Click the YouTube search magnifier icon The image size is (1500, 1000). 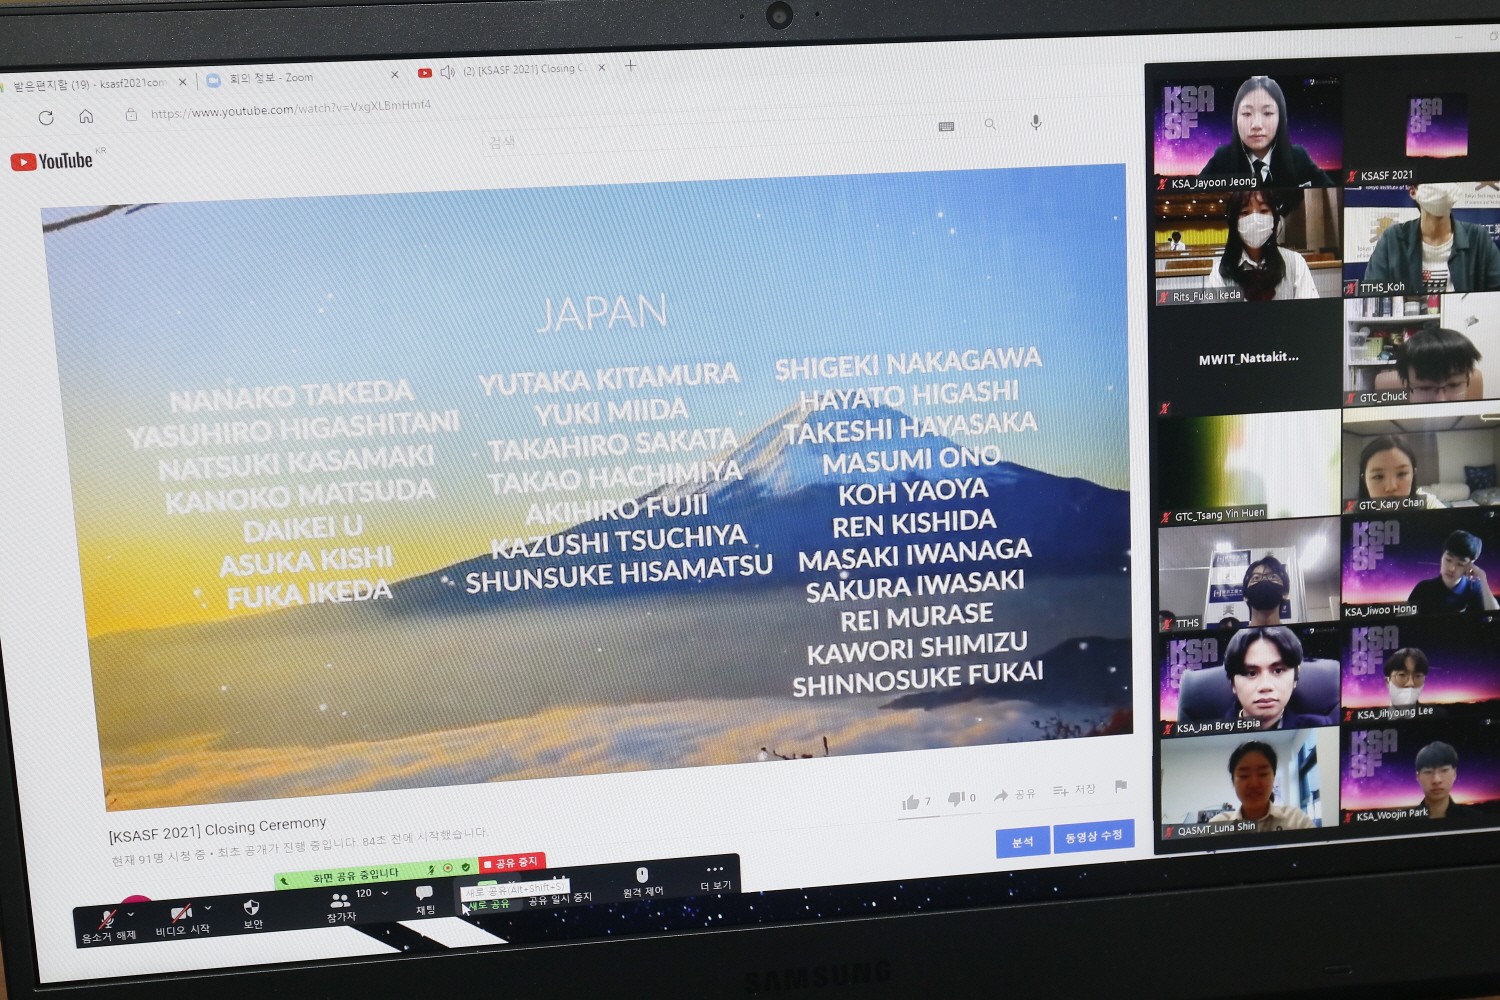point(990,124)
